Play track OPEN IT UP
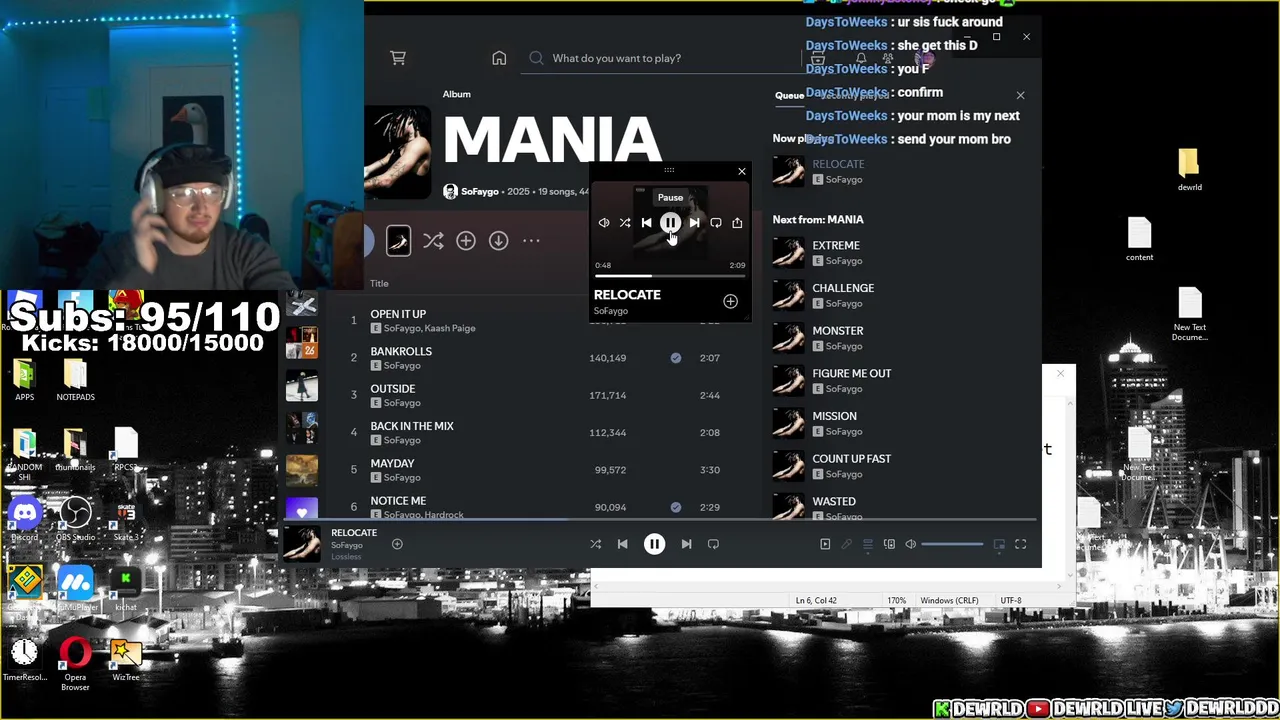 398,314
